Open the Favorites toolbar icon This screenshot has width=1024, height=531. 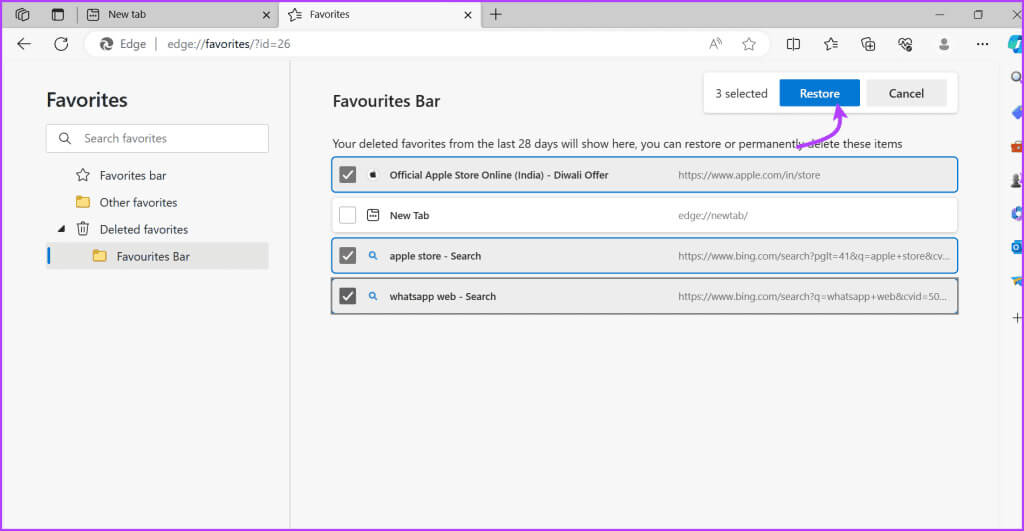pyautogui.click(x=831, y=44)
